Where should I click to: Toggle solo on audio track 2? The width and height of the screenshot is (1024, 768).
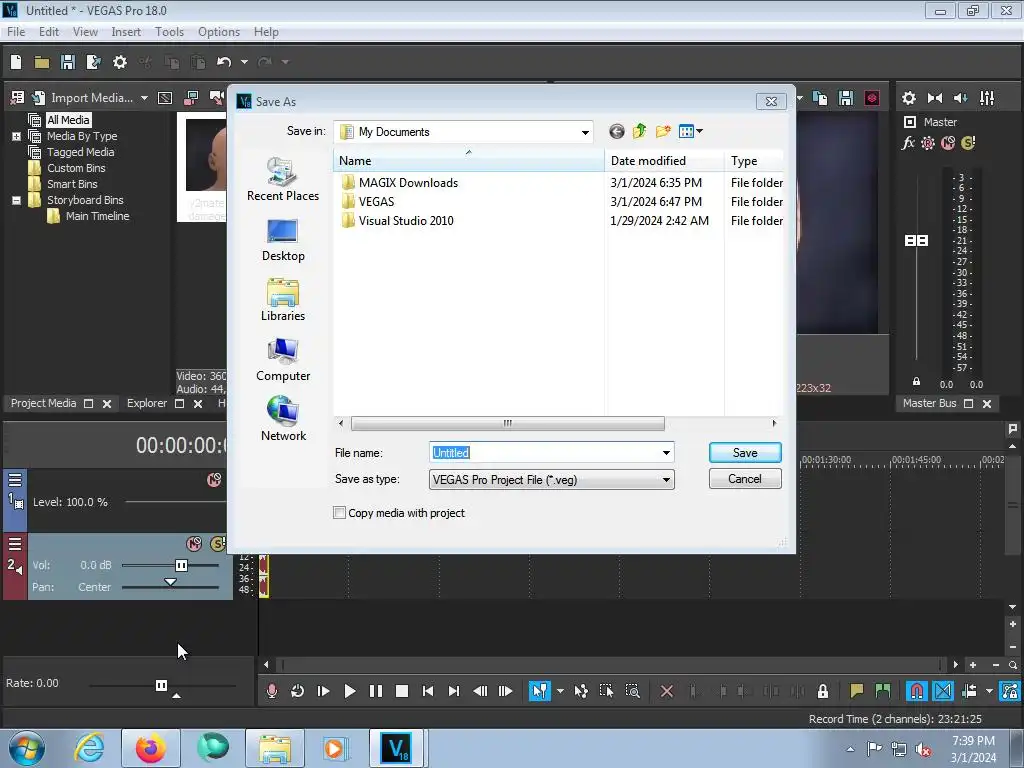(217, 543)
